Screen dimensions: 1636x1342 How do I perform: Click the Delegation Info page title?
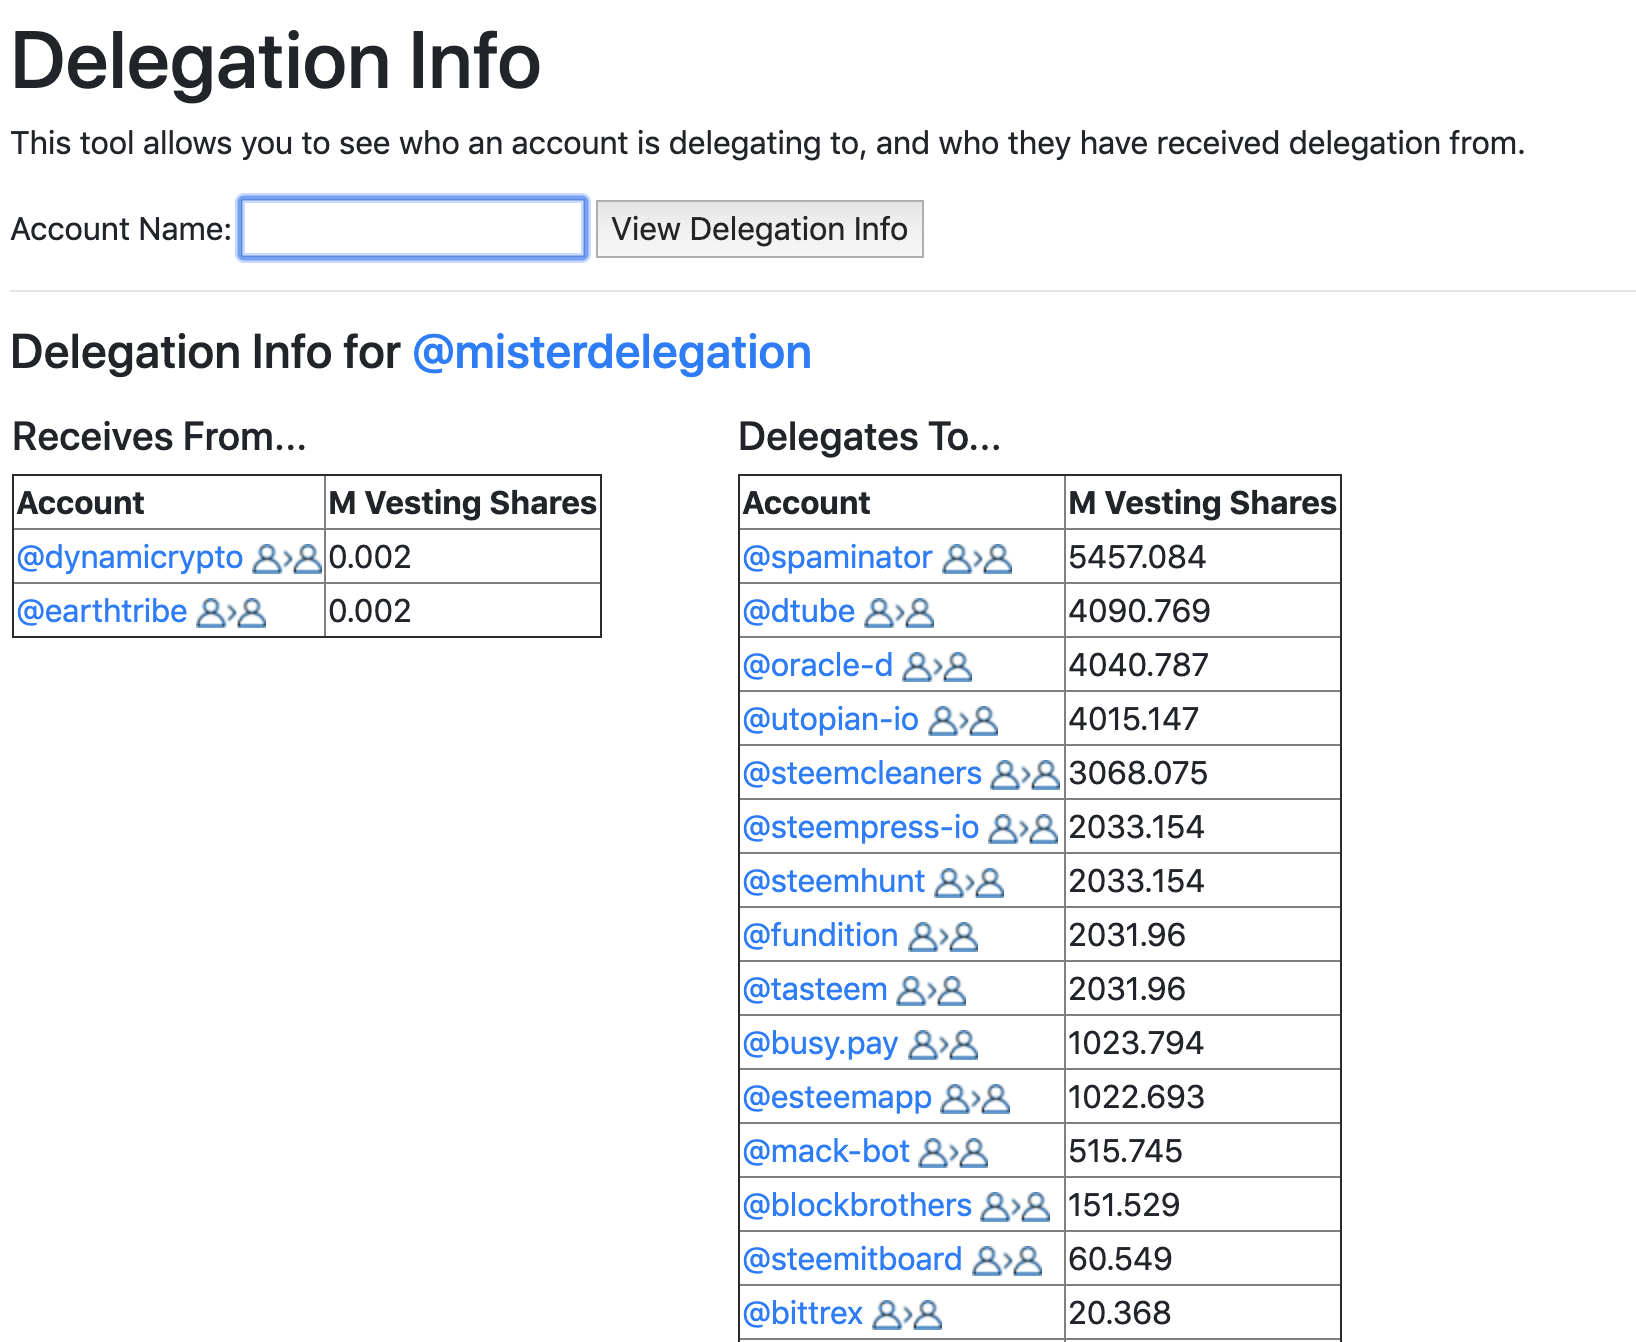coord(276,61)
